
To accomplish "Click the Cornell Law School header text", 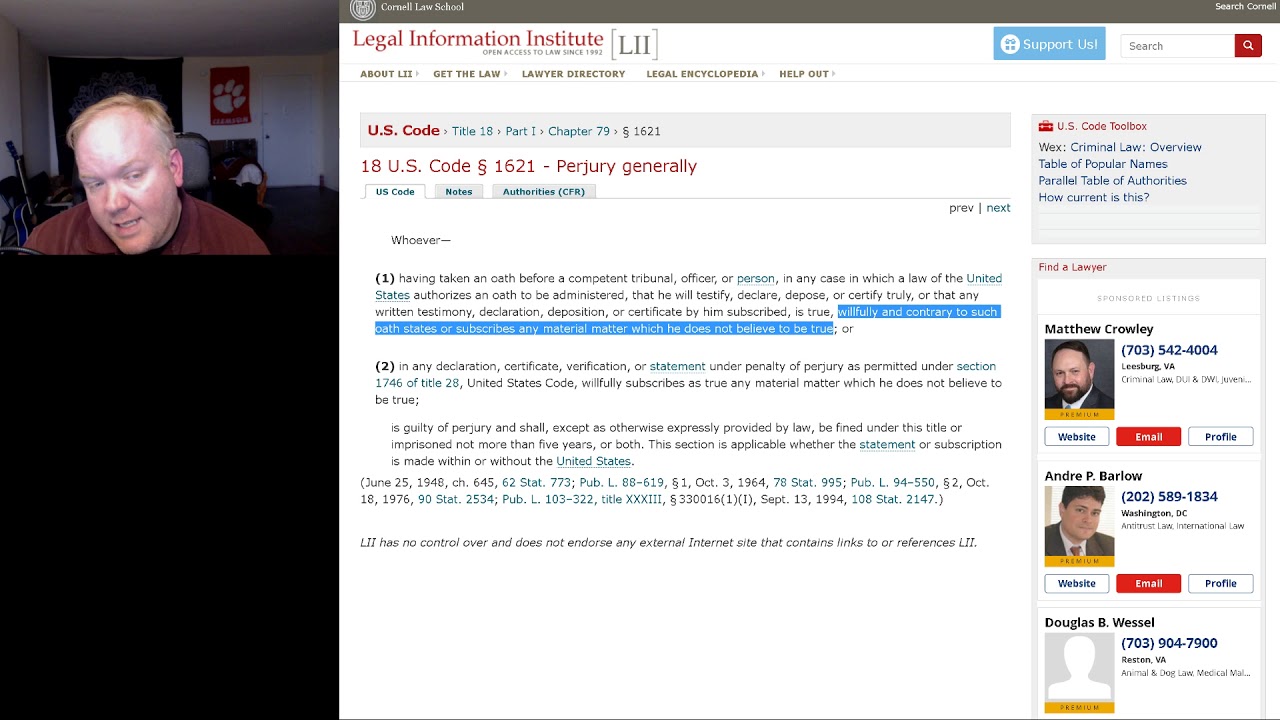I will 422,7.
